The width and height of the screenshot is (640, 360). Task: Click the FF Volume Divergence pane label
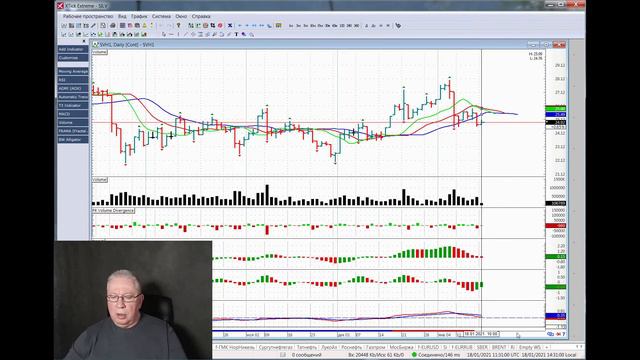113,211
